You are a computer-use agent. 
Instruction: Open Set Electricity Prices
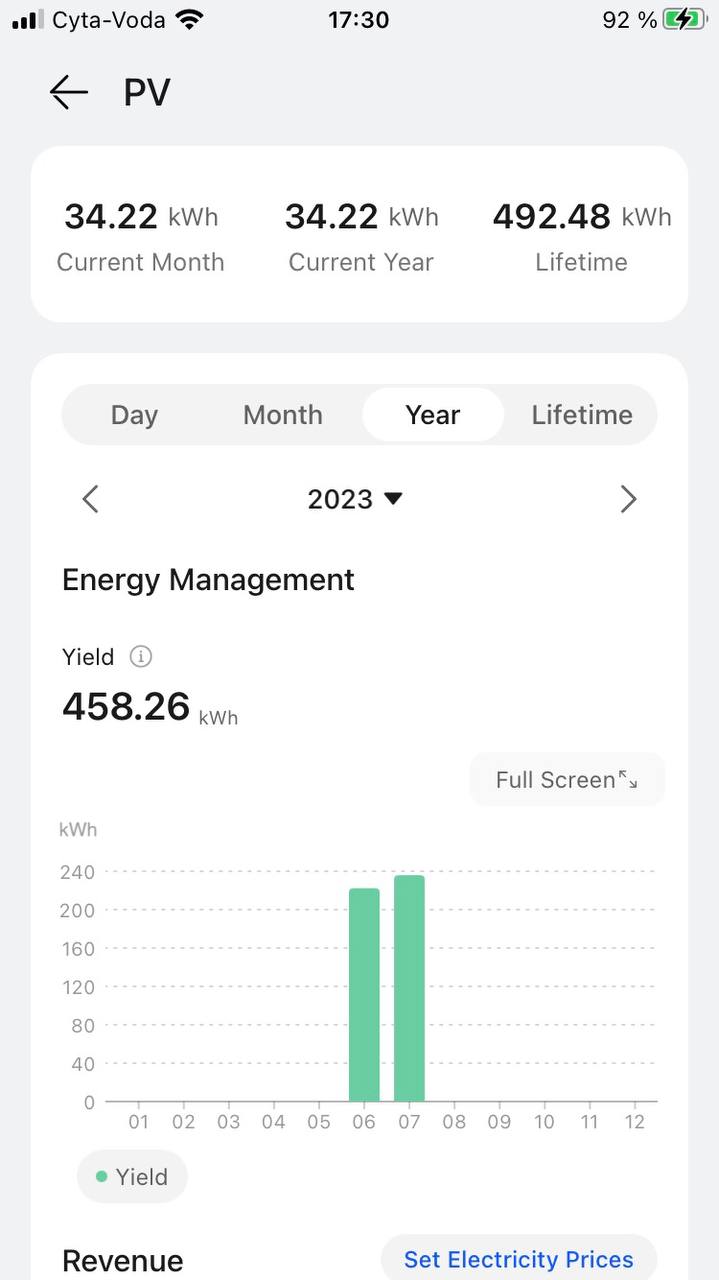(x=518, y=1259)
